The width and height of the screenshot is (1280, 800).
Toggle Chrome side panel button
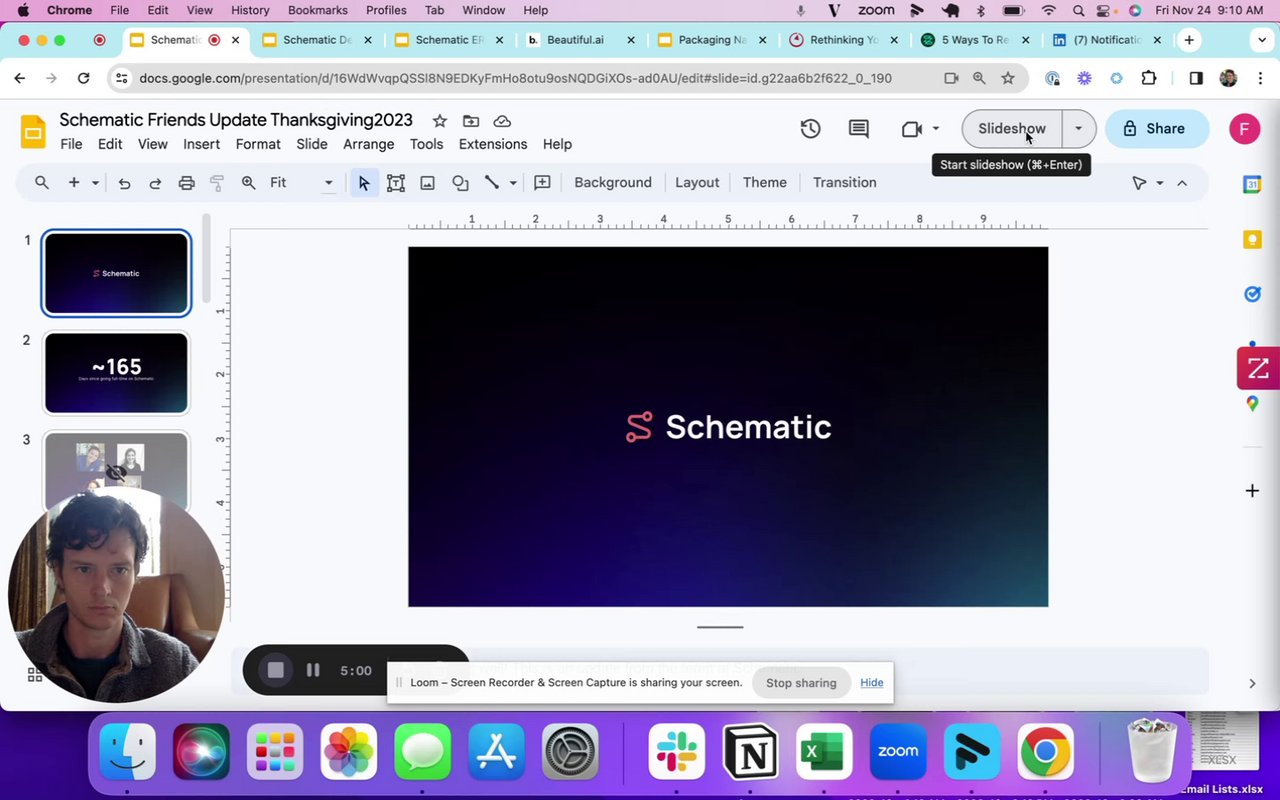pos(1196,78)
